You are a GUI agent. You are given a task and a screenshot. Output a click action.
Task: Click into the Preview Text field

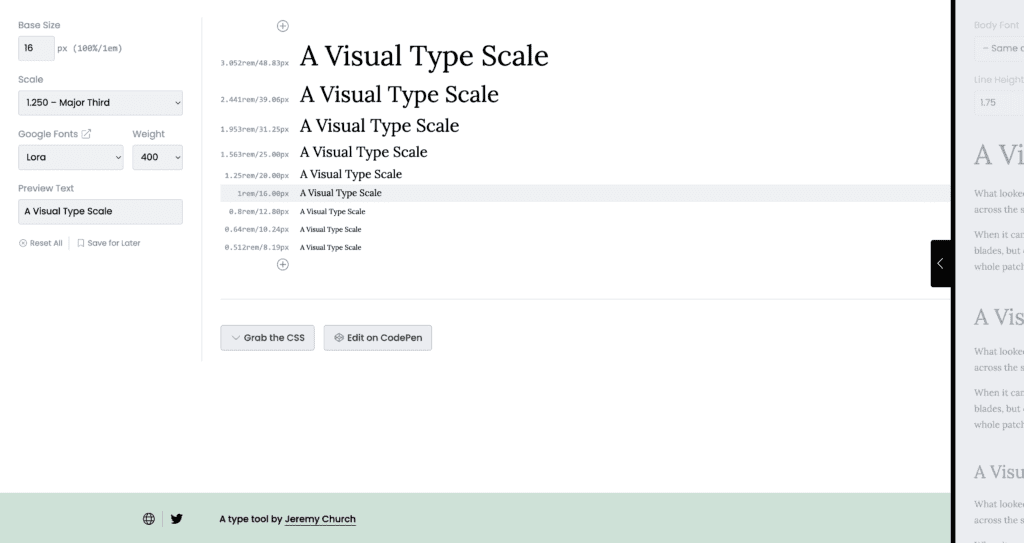tap(100, 211)
